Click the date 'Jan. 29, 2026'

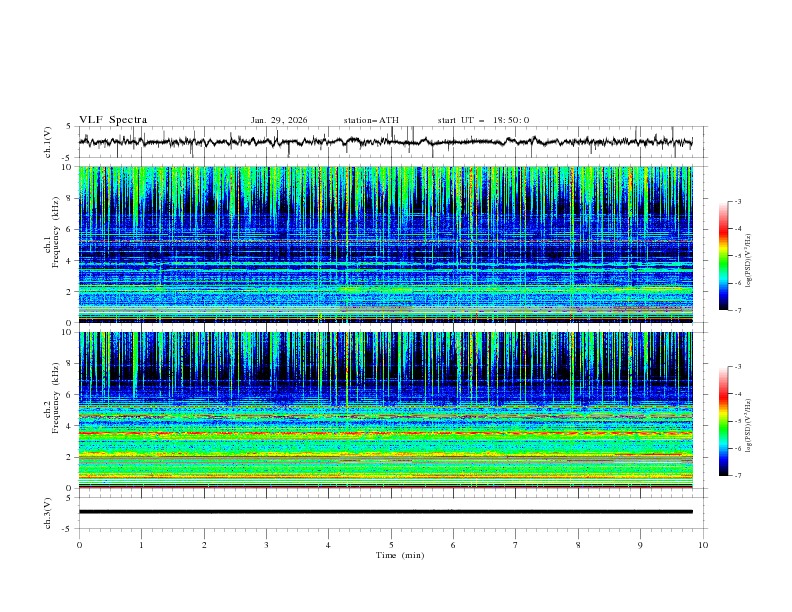279,120
